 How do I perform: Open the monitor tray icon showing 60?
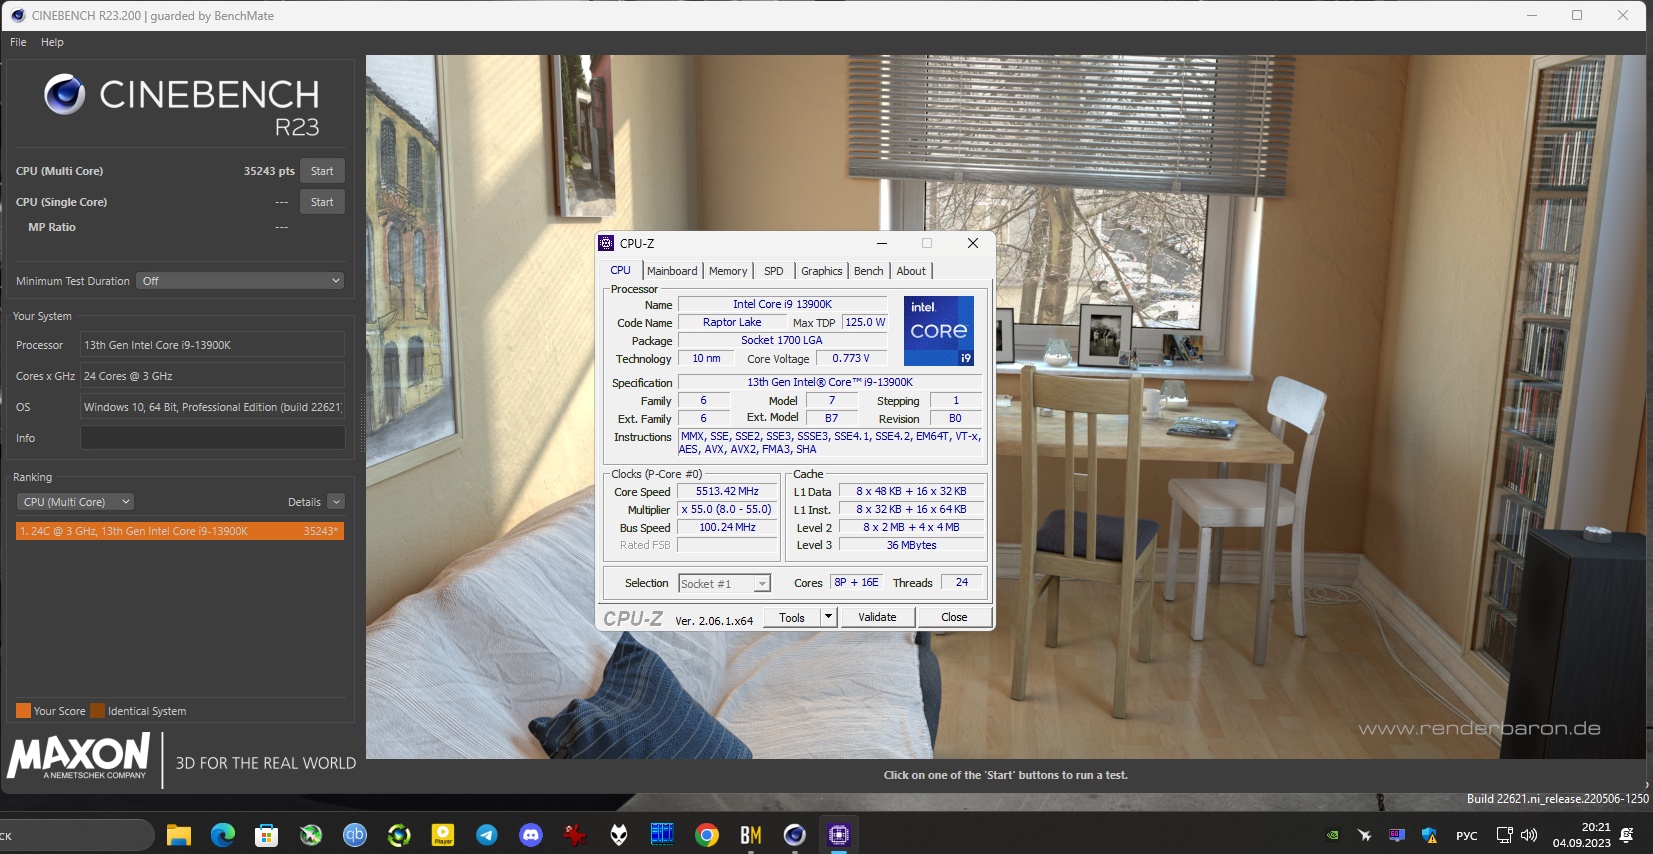(x=1397, y=835)
